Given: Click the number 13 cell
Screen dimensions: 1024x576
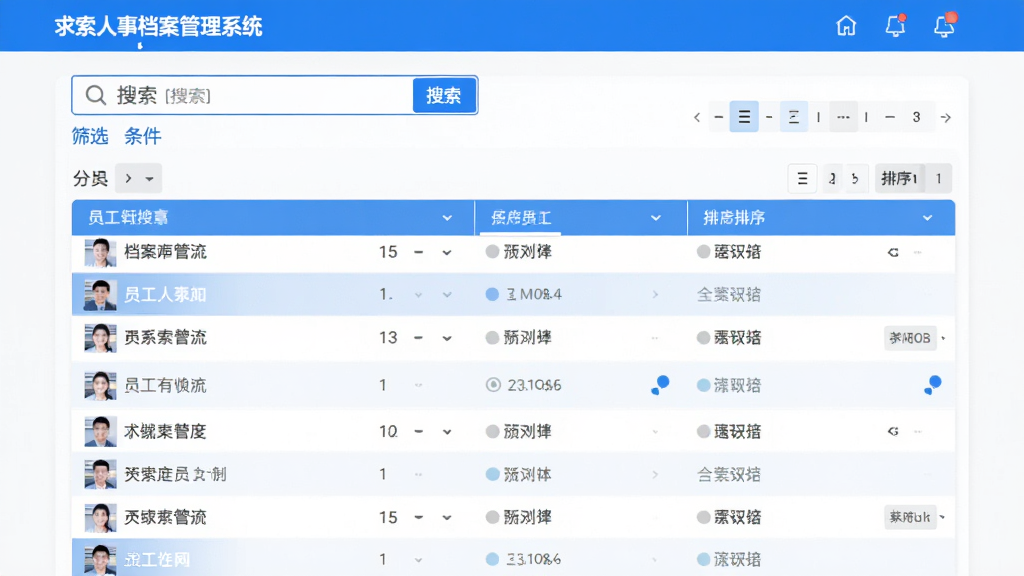Looking at the screenshot, I should pos(388,338).
